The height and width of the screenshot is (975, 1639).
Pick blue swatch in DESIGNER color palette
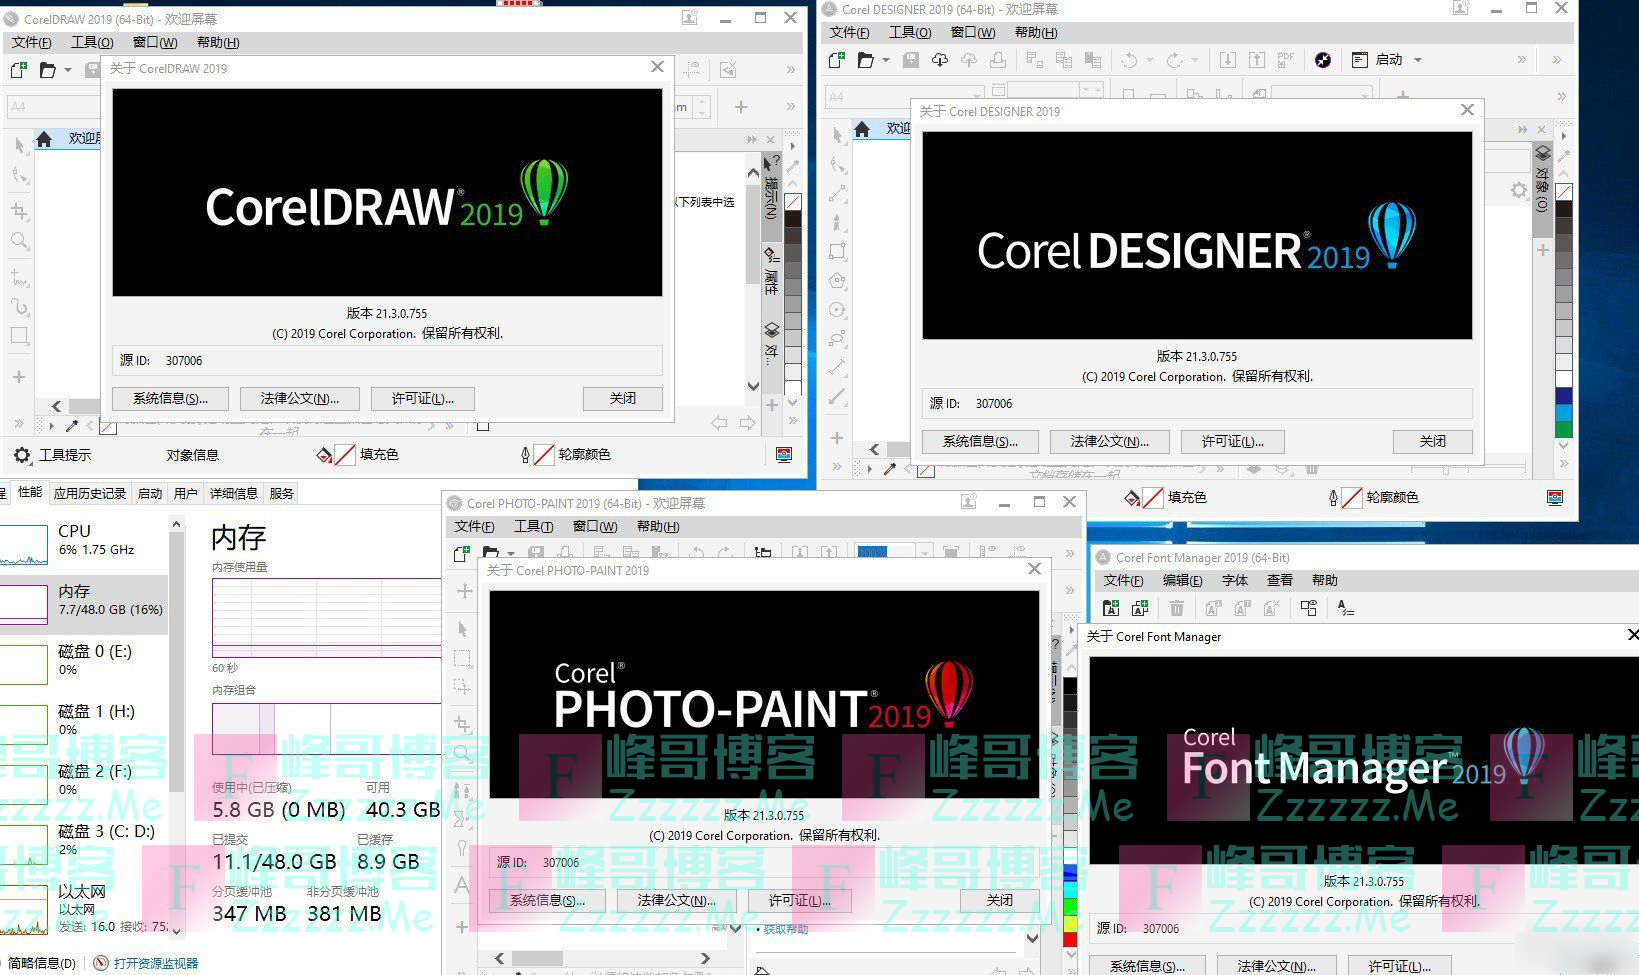coord(1564,396)
